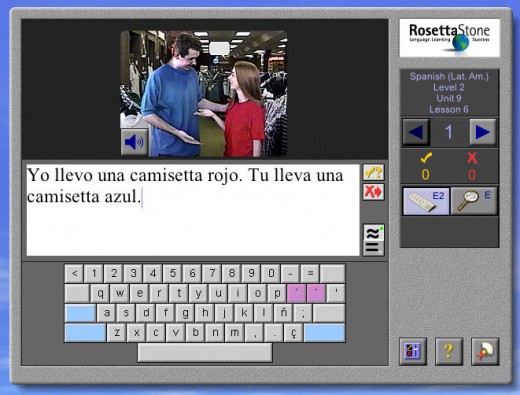This screenshot has height=395, width=520.
Task: Toggle the approximate/exact matching button
Action: click(x=373, y=240)
